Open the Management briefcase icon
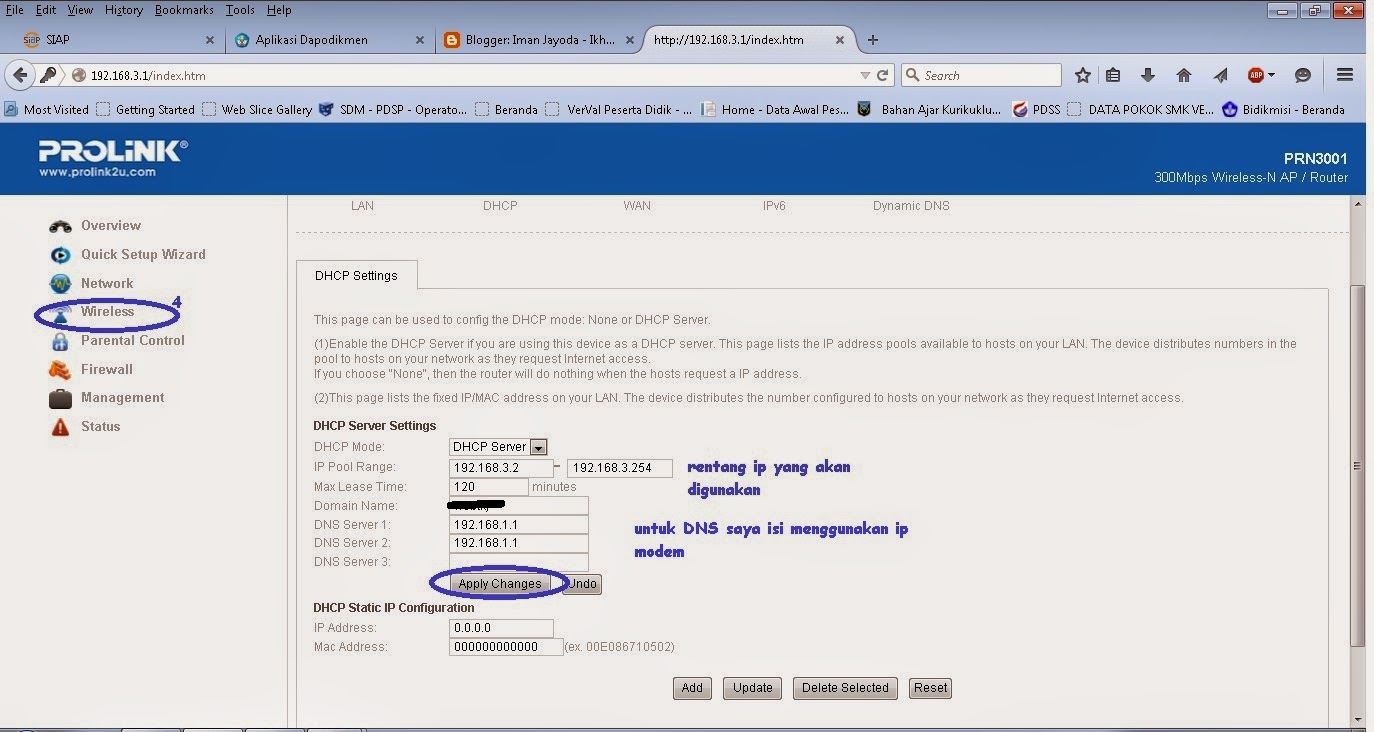This screenshot has height=732, width=1374. click(60, 397)
